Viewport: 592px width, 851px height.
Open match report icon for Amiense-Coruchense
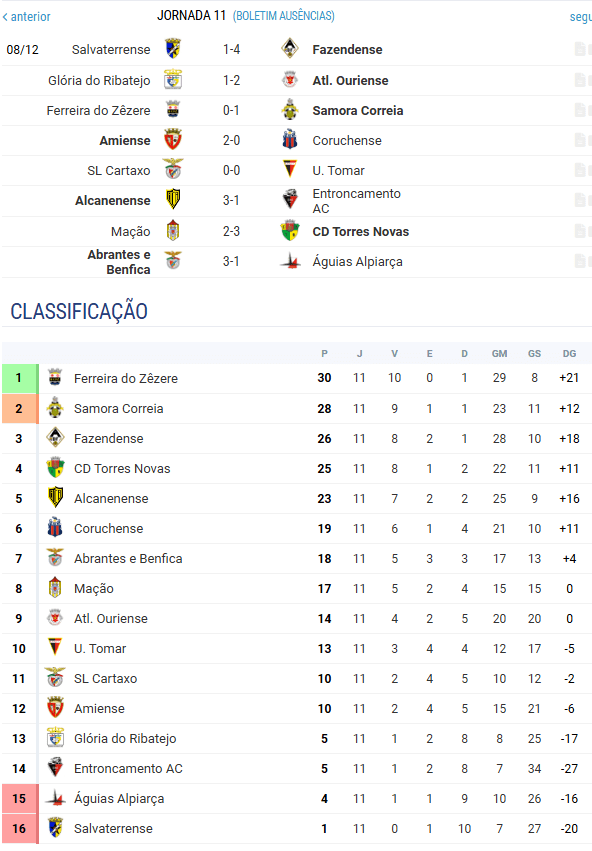click(x=581, y=141)
